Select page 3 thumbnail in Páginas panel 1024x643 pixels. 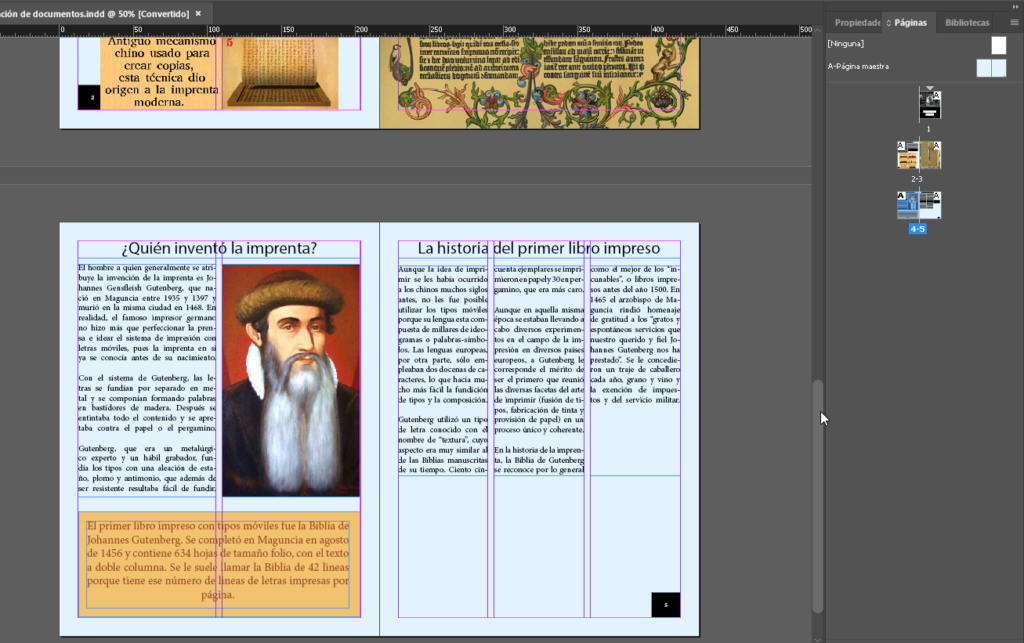tap(930, 155)
